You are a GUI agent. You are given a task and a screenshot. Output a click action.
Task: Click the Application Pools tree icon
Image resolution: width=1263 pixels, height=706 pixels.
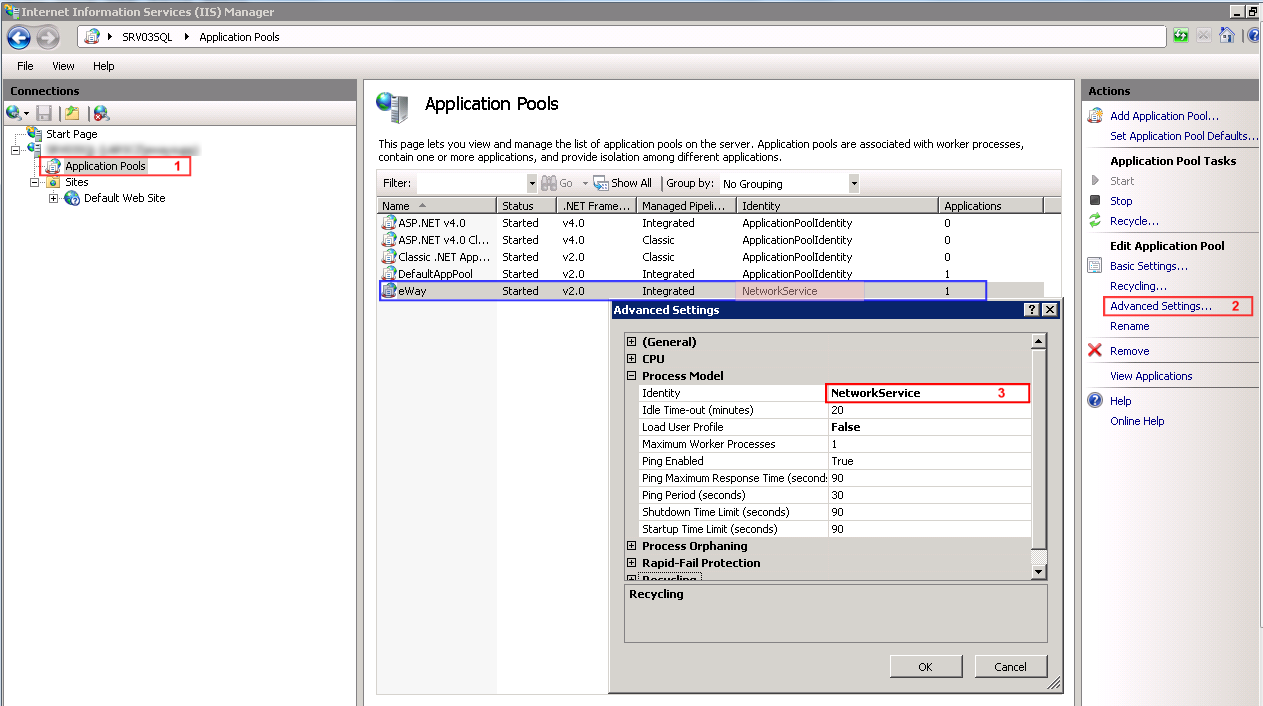click(54, 166)
